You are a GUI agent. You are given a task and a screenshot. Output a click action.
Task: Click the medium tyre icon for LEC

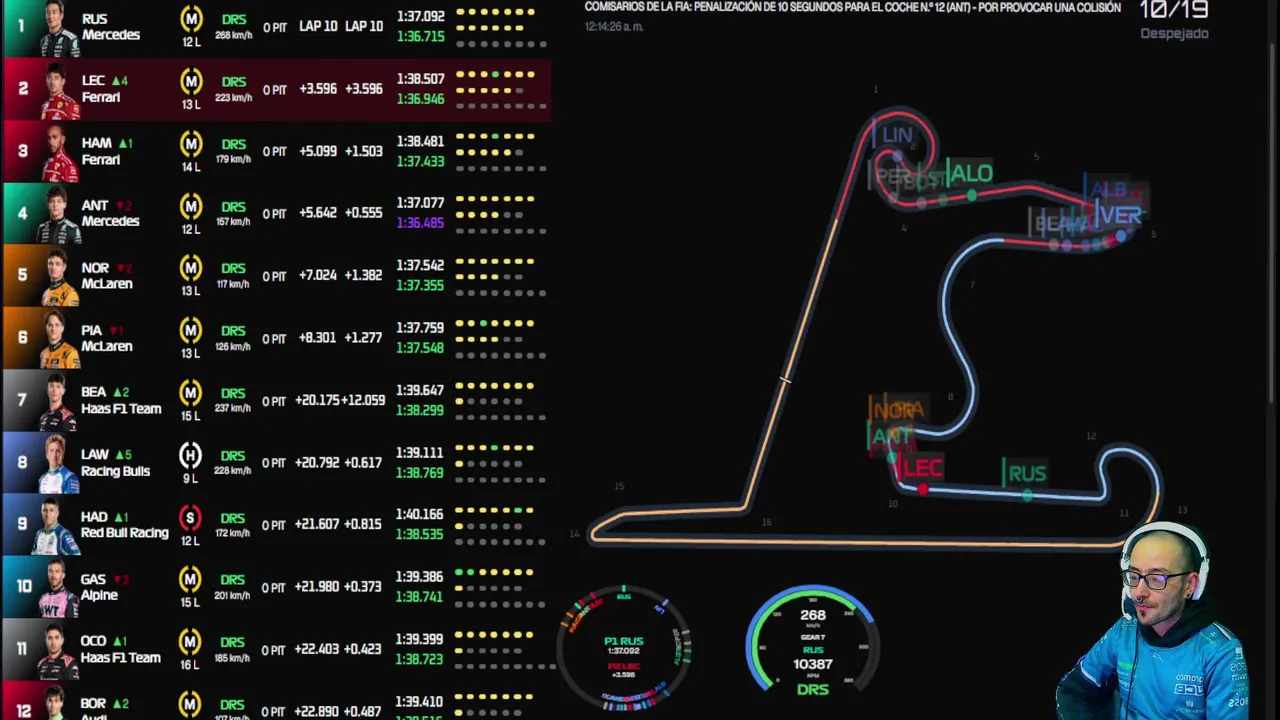click(x=191, y=81)
